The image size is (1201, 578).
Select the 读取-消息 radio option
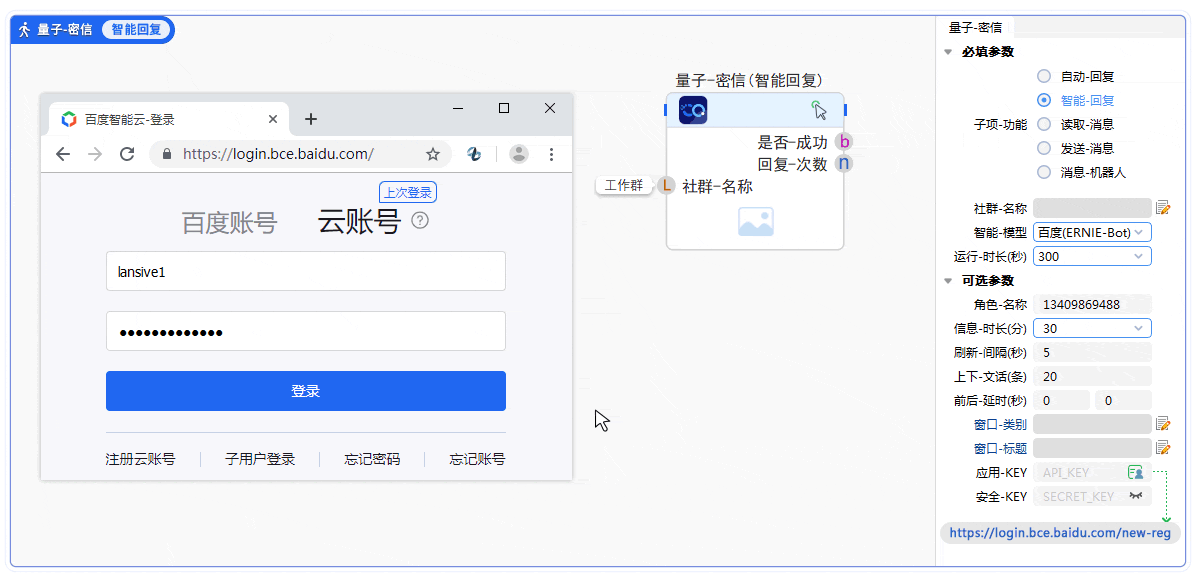tap(1044, 124)
